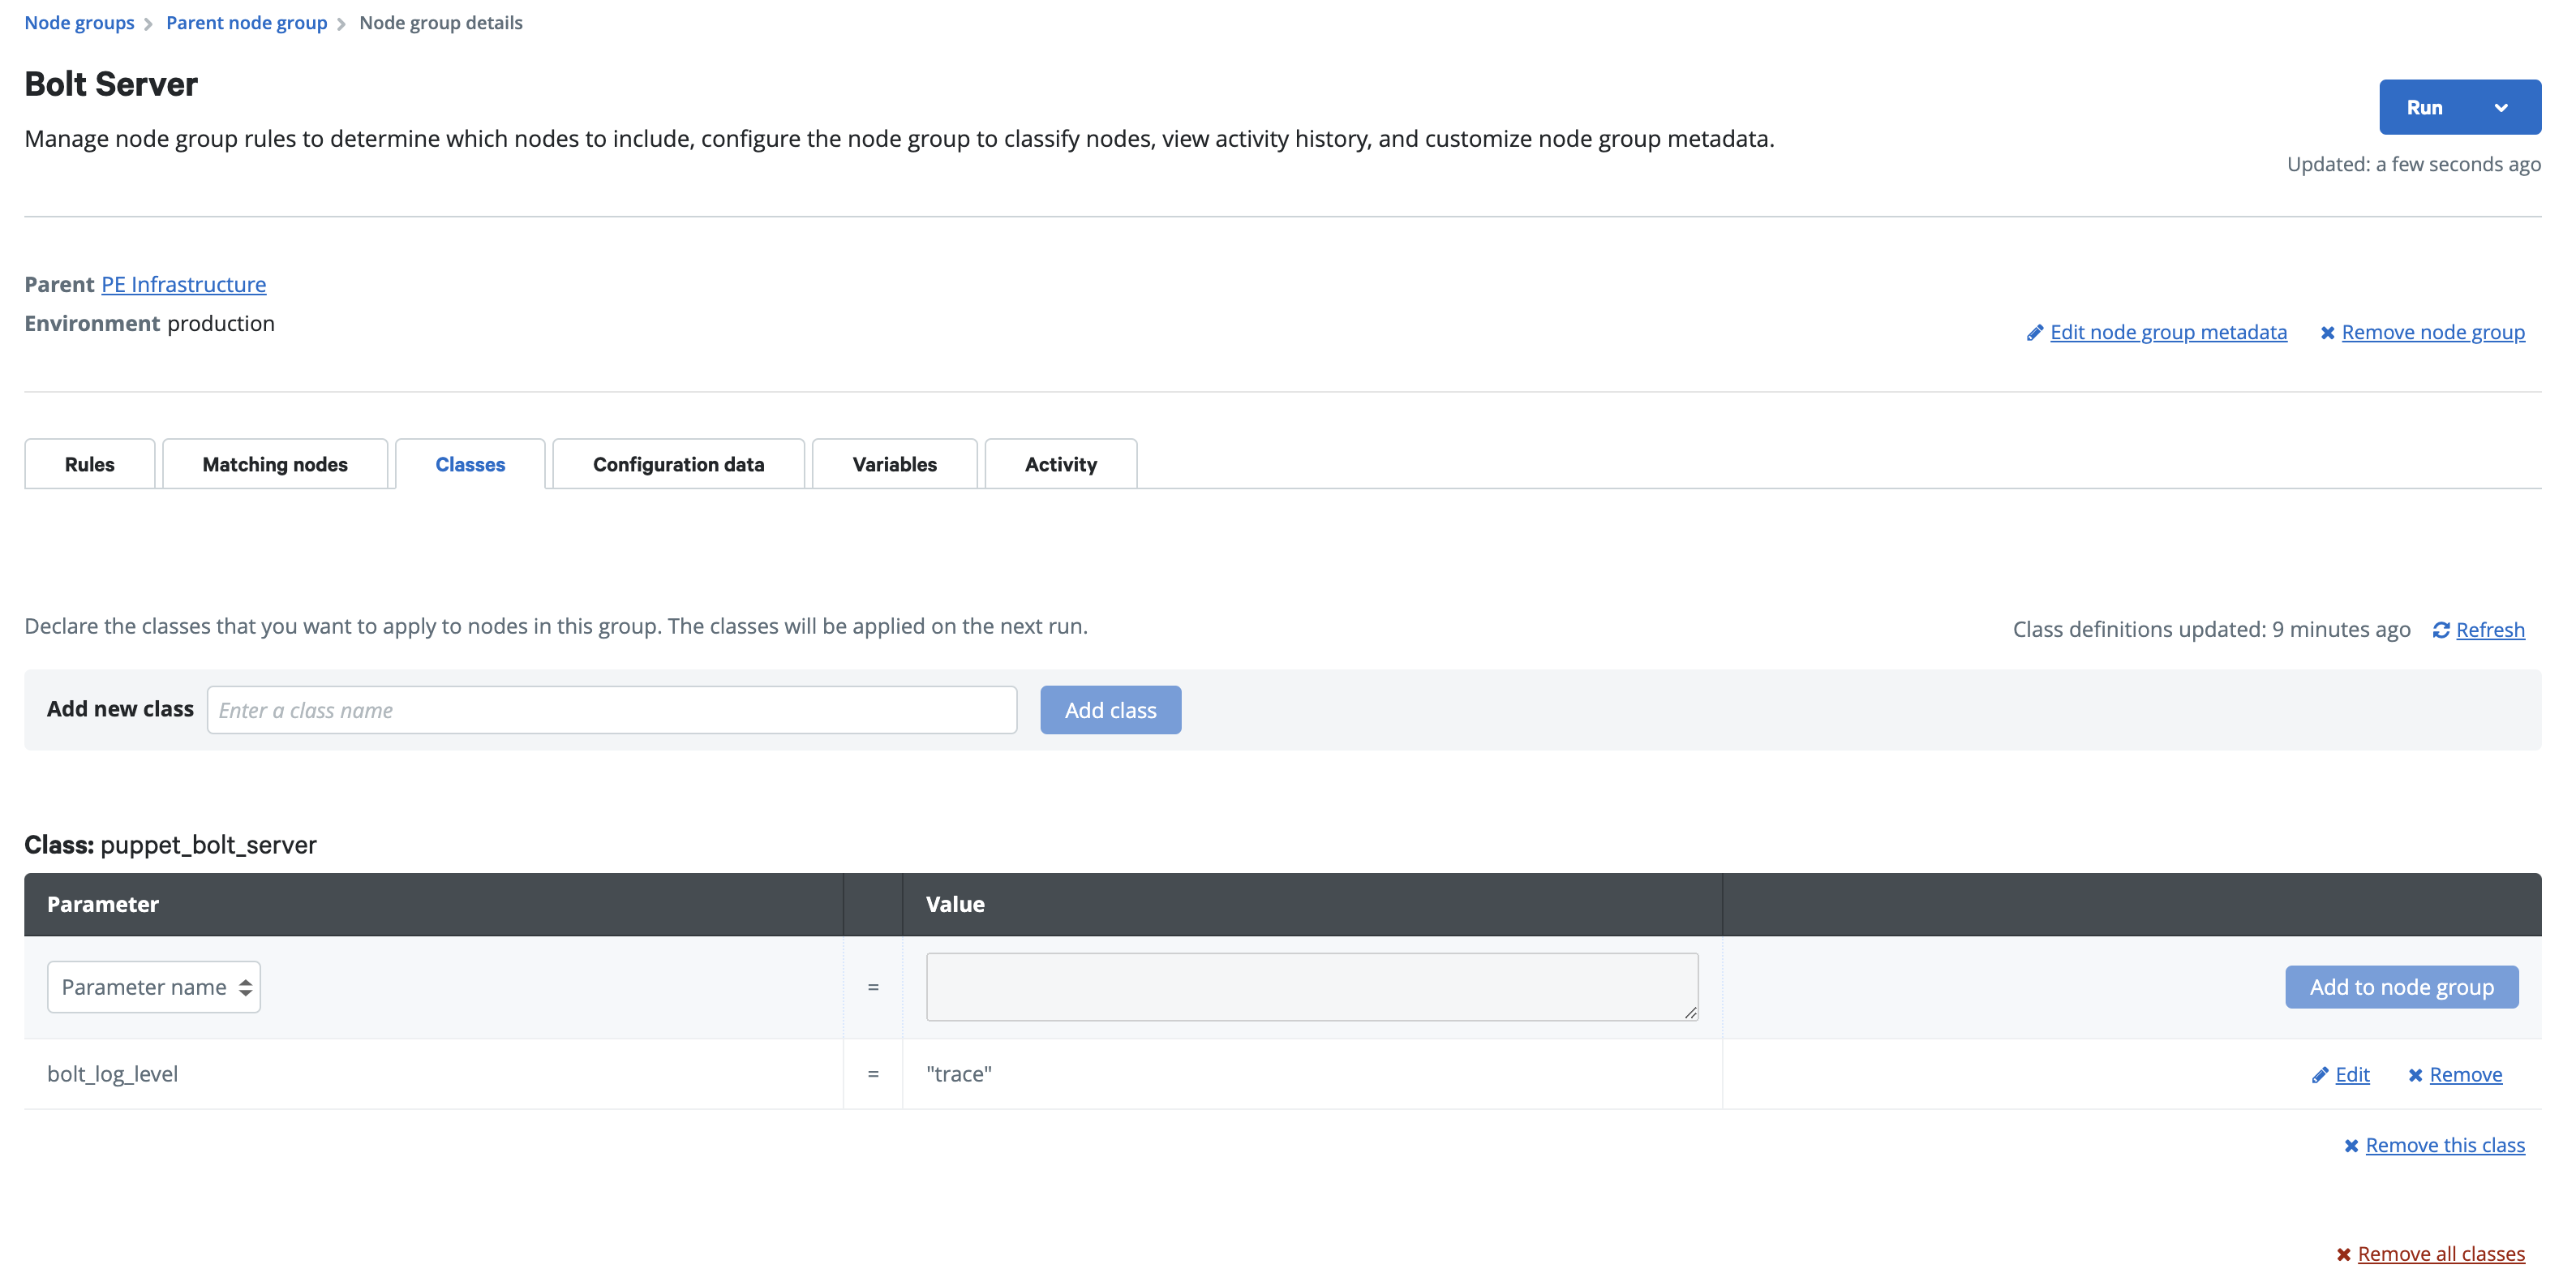Viewport: 2576px width, 1282px height.
Task: Click the parameter value text area
Action: [1311, 987]
